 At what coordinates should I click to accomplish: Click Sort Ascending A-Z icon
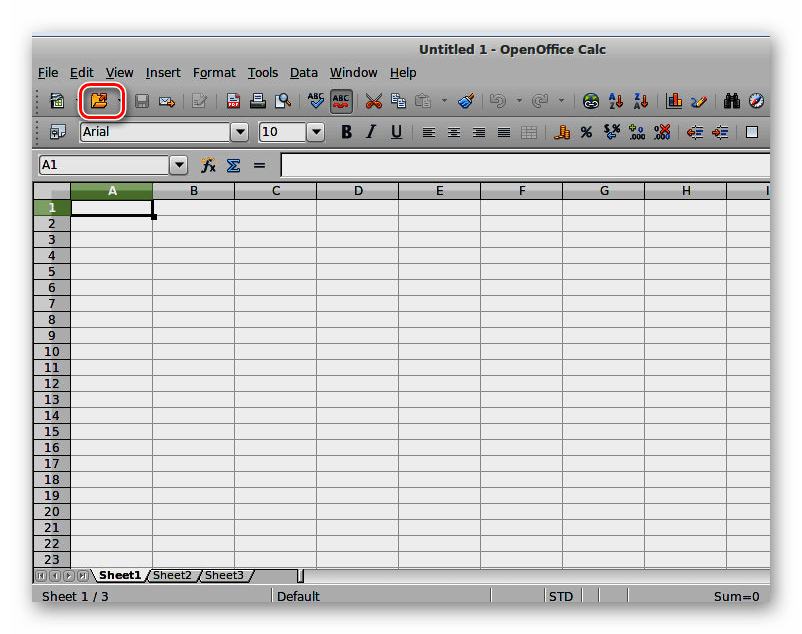click(616, 101)
